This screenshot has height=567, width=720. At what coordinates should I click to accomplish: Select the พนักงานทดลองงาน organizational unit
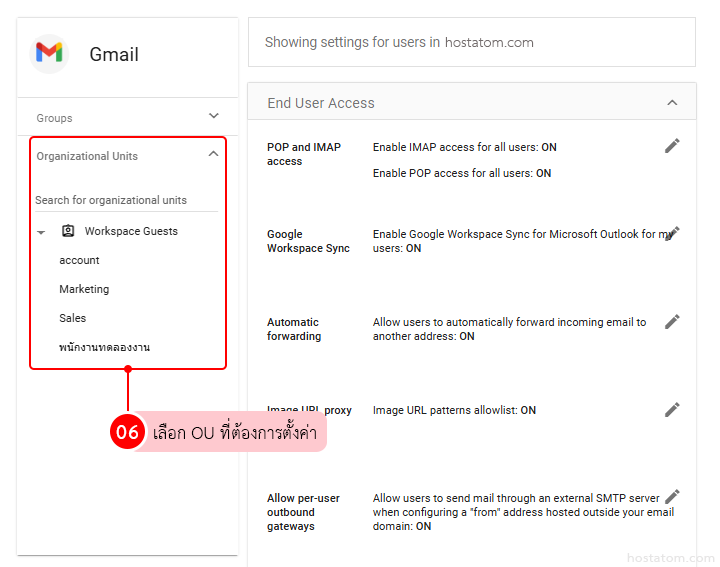(105, 347)
